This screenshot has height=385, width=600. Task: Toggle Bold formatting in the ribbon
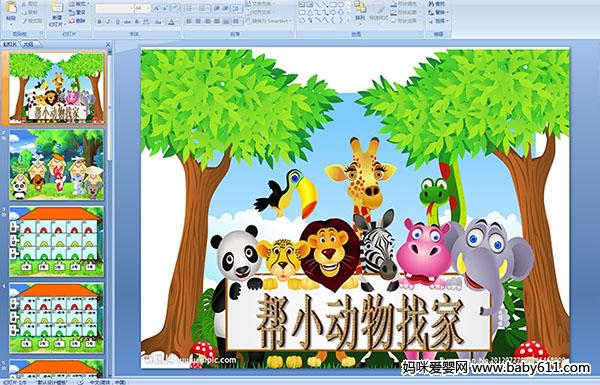[x=99, y=22]
